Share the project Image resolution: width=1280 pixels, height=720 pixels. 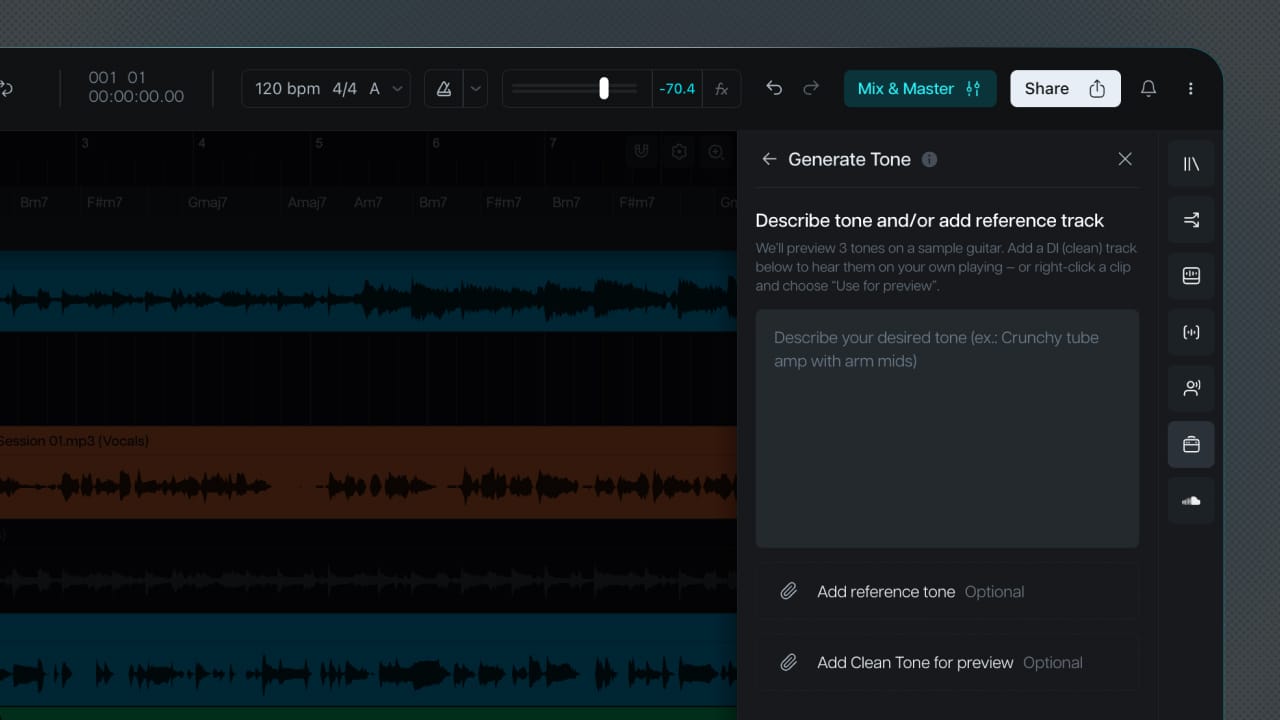point(1065,89)
